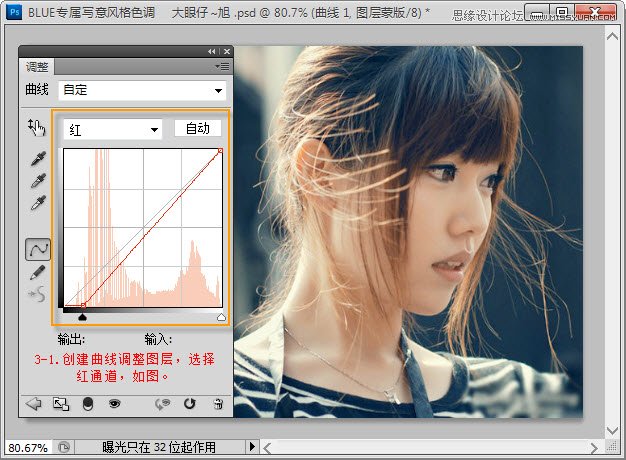Viewport: 626px width, 460px height.
Task: Select the 调整 panel tab
Action: point(37,67)
